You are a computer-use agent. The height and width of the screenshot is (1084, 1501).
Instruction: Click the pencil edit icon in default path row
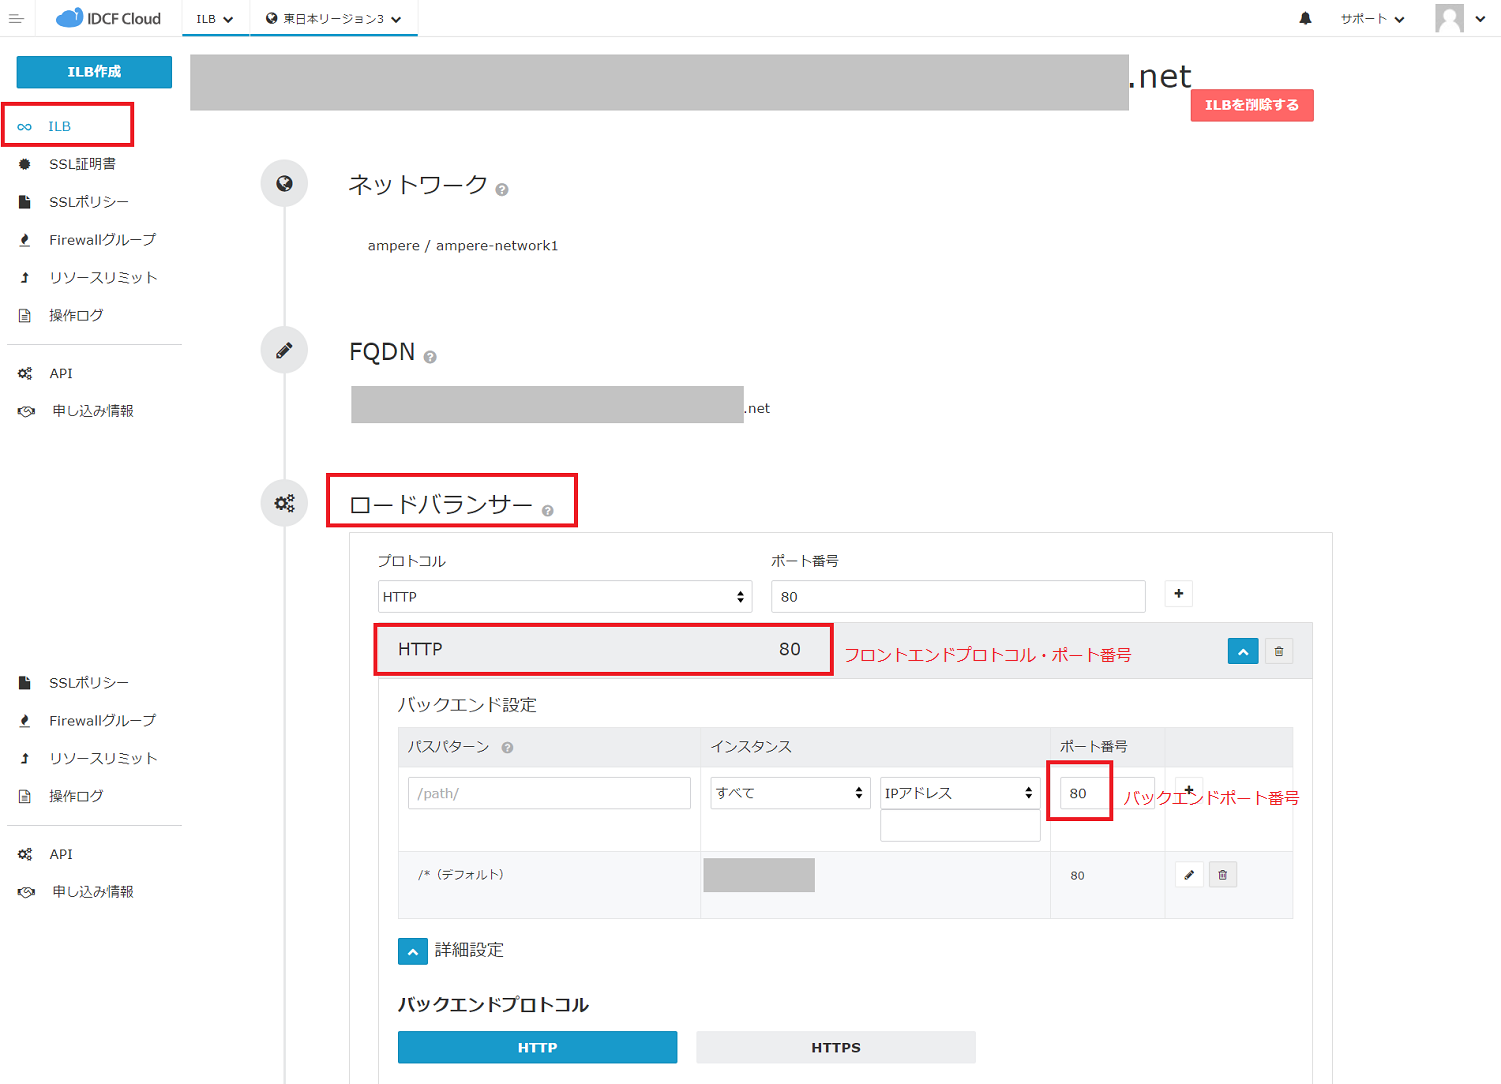[x=1189, y=875]
